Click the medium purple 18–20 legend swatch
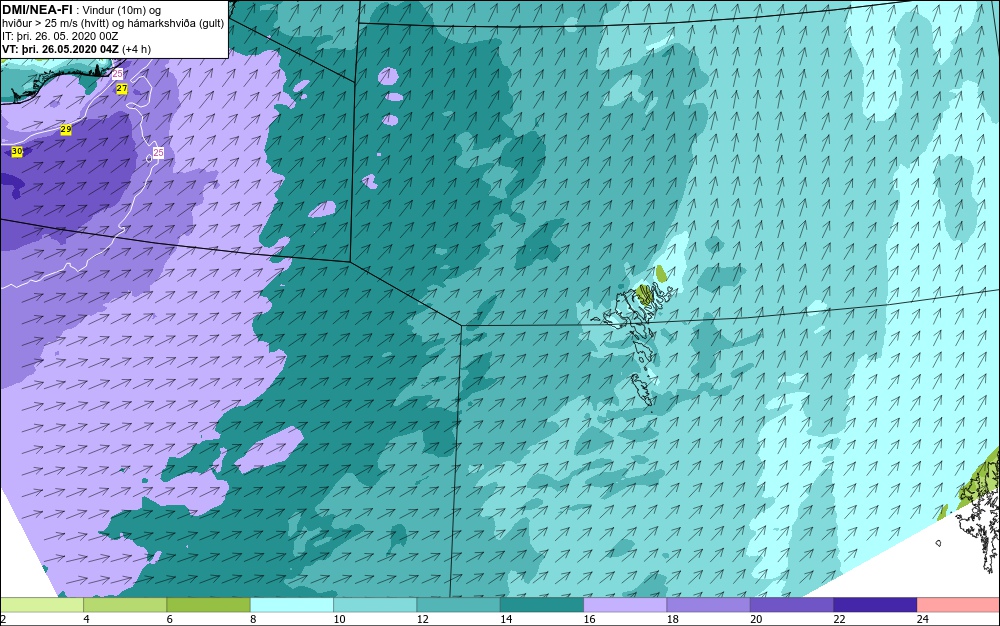 [709, 605]
